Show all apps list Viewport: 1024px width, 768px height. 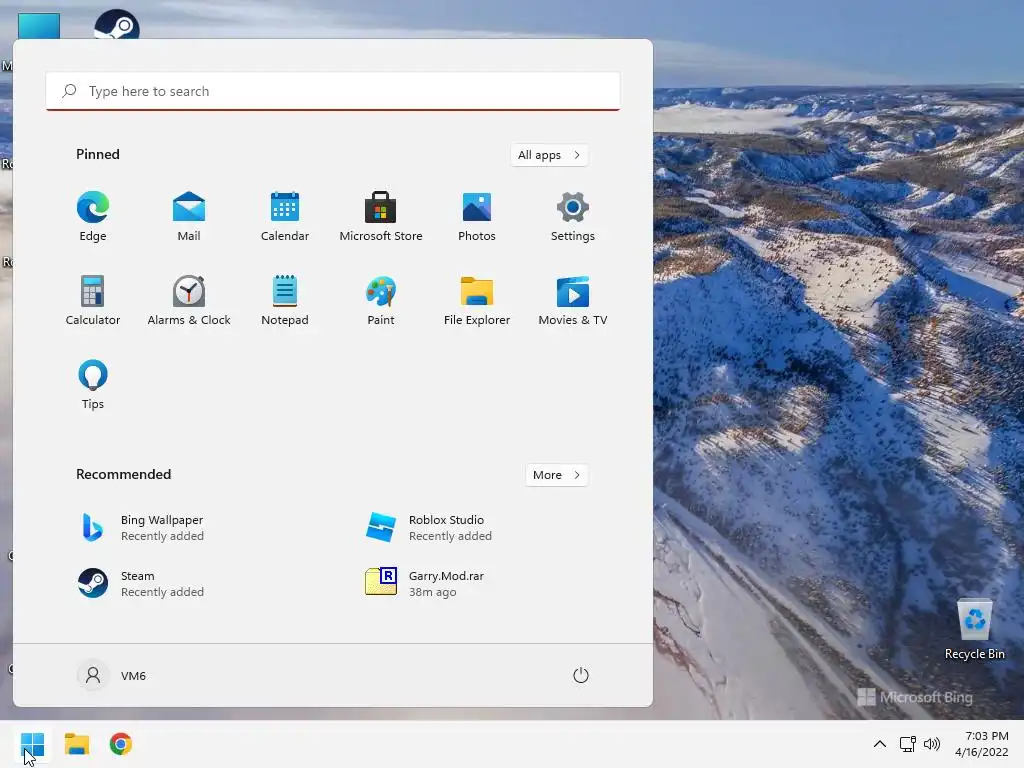[x=549, y=155]
